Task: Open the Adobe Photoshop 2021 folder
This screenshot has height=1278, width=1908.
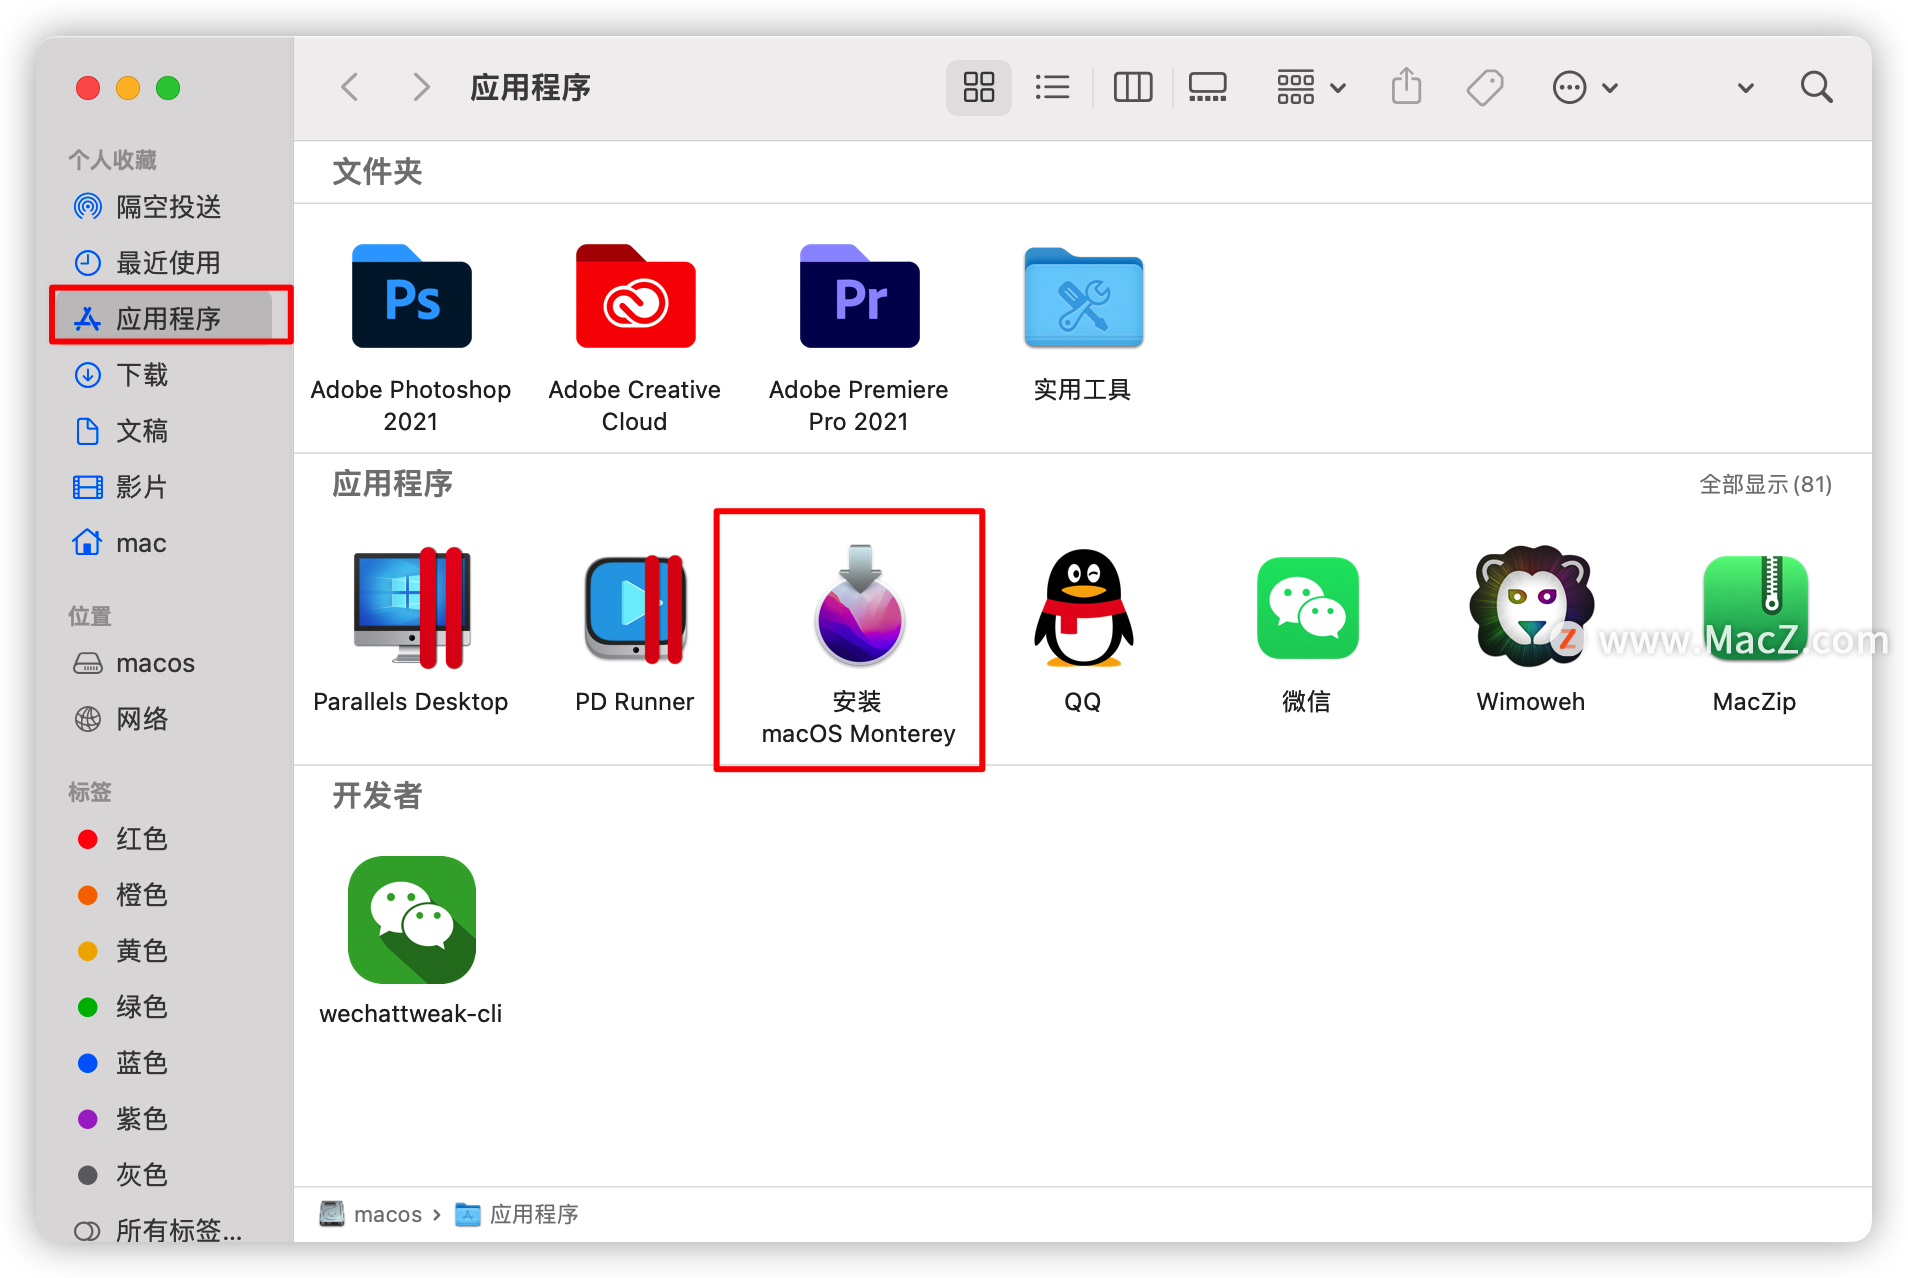Action: (411, 297)
